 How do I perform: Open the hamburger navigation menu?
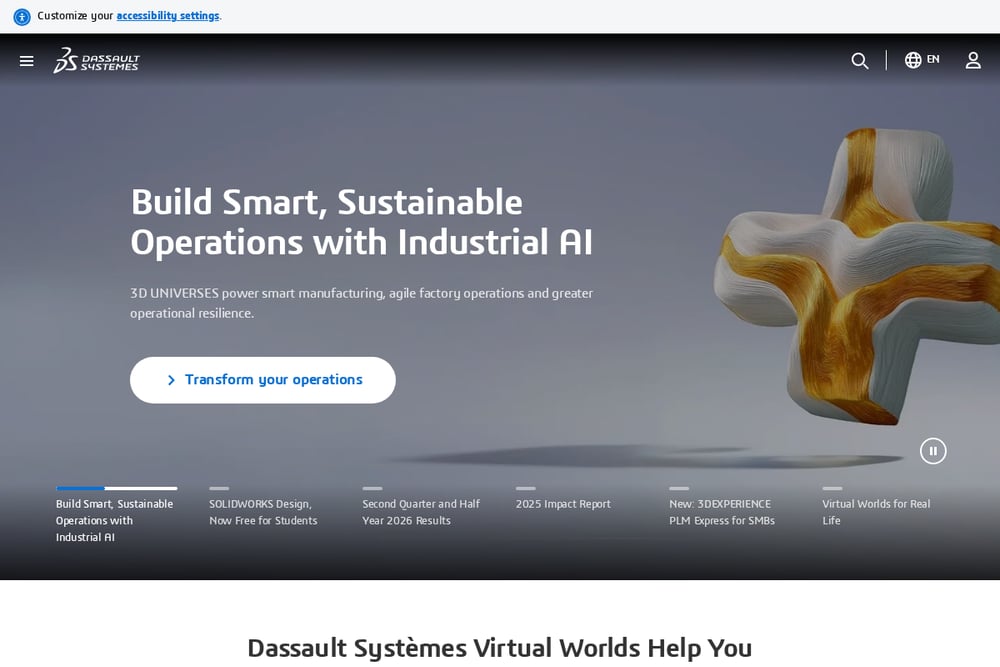pos(26,61)
